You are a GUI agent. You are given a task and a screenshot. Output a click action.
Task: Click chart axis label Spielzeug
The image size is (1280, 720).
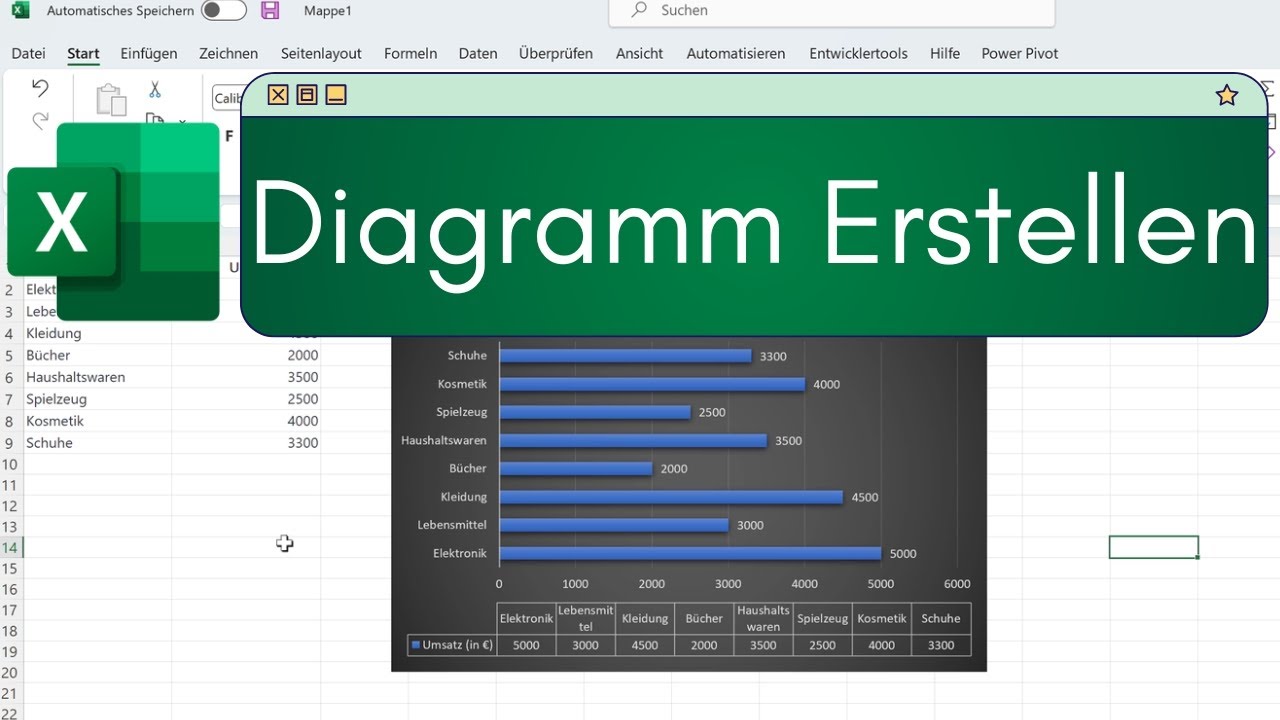[462, 412]
